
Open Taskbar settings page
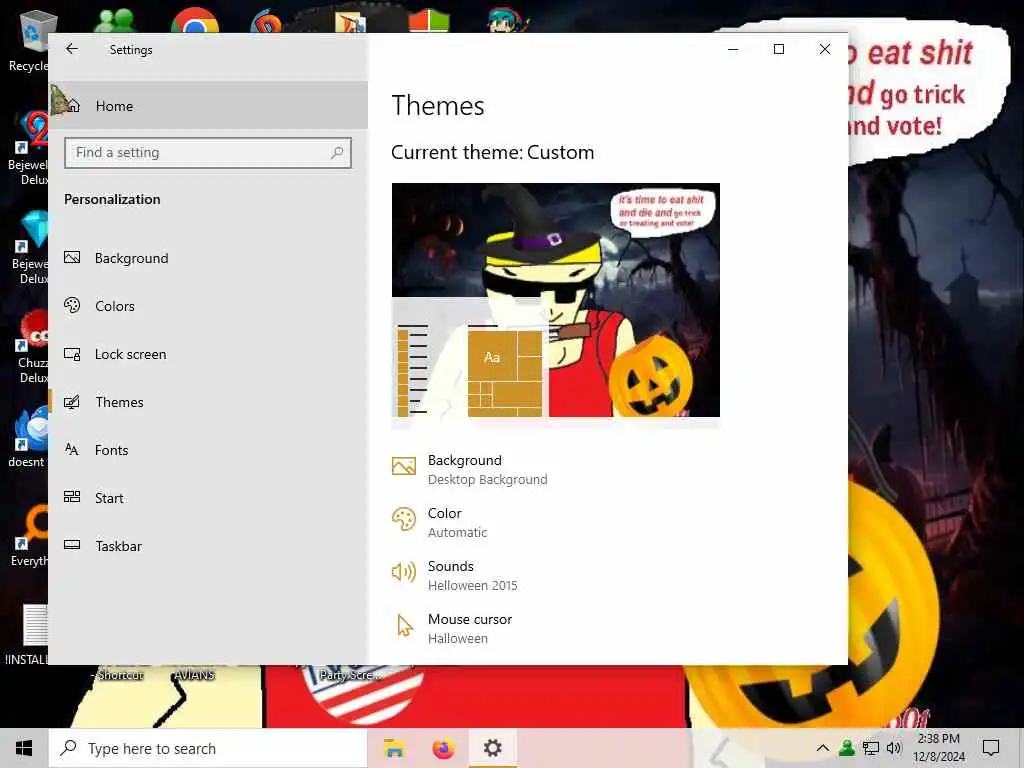[208, 546]
